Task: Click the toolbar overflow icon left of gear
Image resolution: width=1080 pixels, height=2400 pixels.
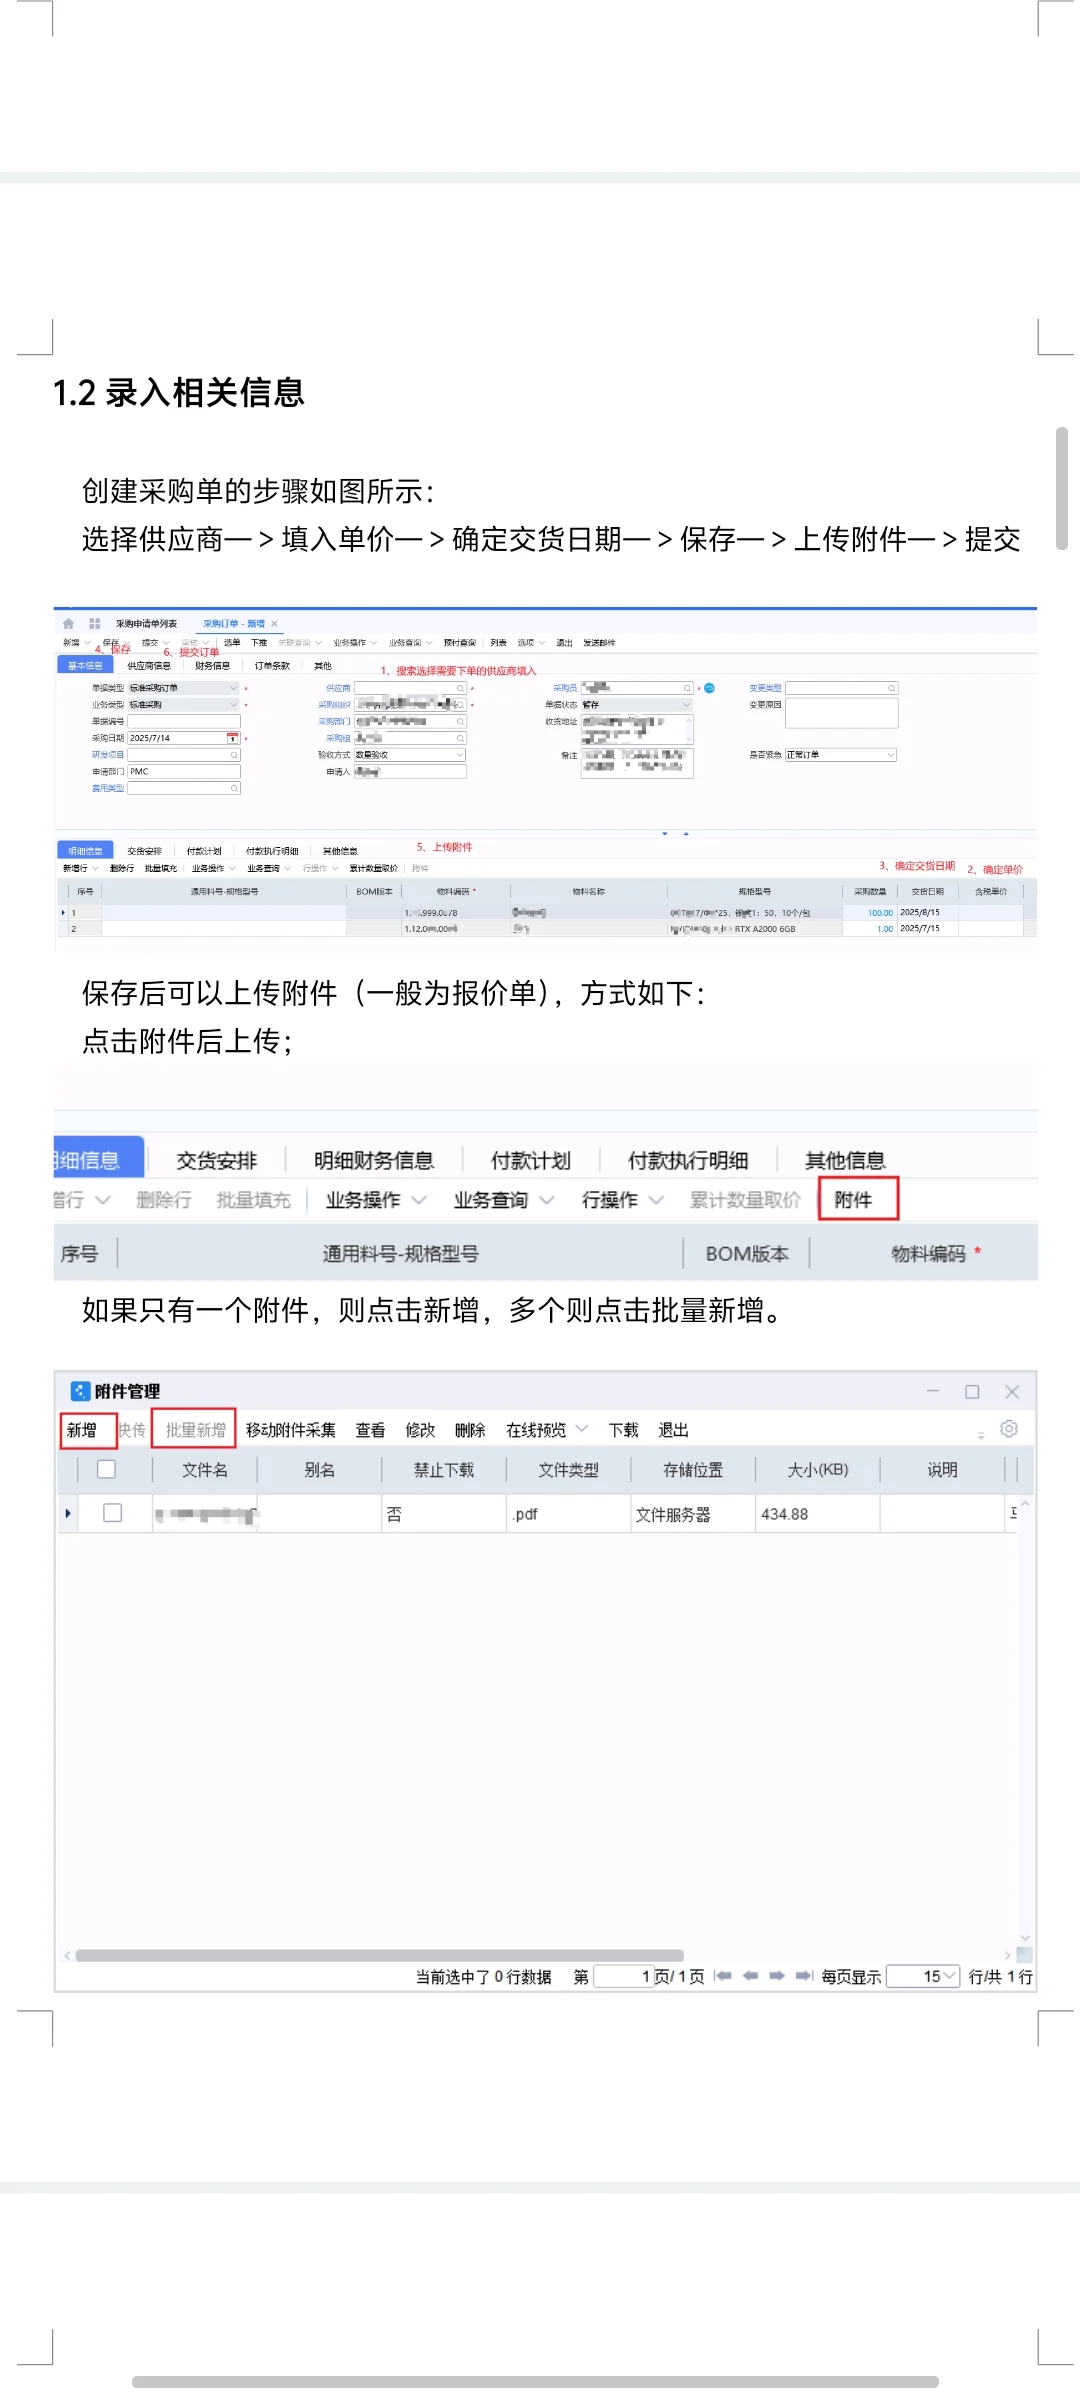Action: pyautogui.click(x=981, y=1434)
